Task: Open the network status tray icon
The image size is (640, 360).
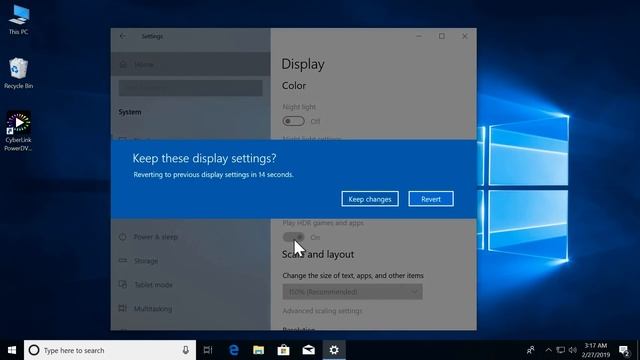Action: point(561,350)
